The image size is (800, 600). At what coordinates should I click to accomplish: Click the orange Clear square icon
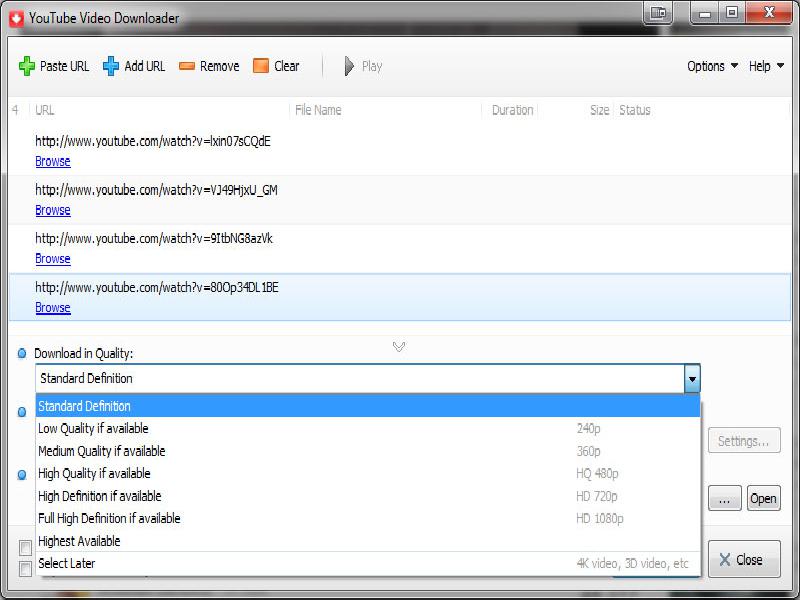pyautogui.click(x=261, y=66)
